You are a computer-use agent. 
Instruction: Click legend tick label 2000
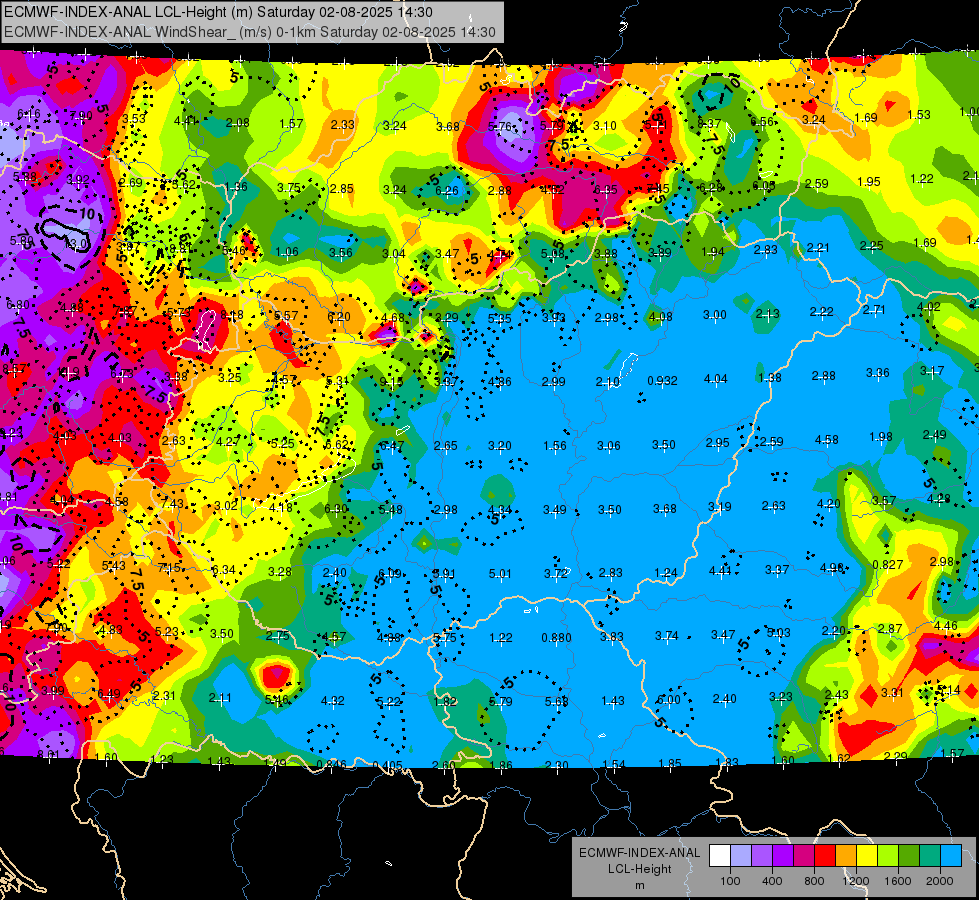point(940,881)
